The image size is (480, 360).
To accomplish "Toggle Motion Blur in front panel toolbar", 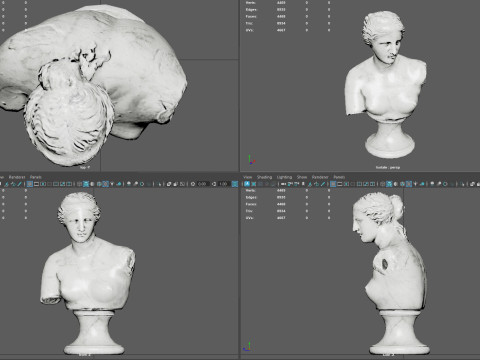I will click(135, 184).
